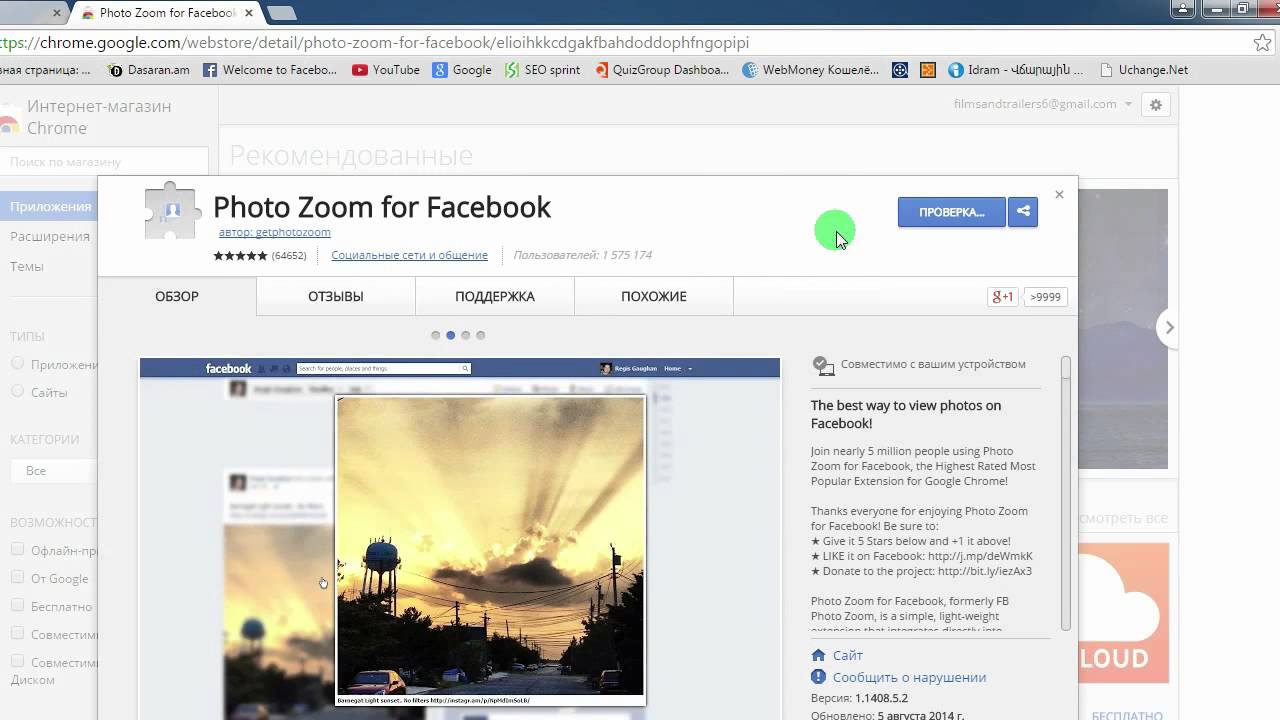Select the Сайты type radio button
1280x720 pixels.
coord(17,392)
